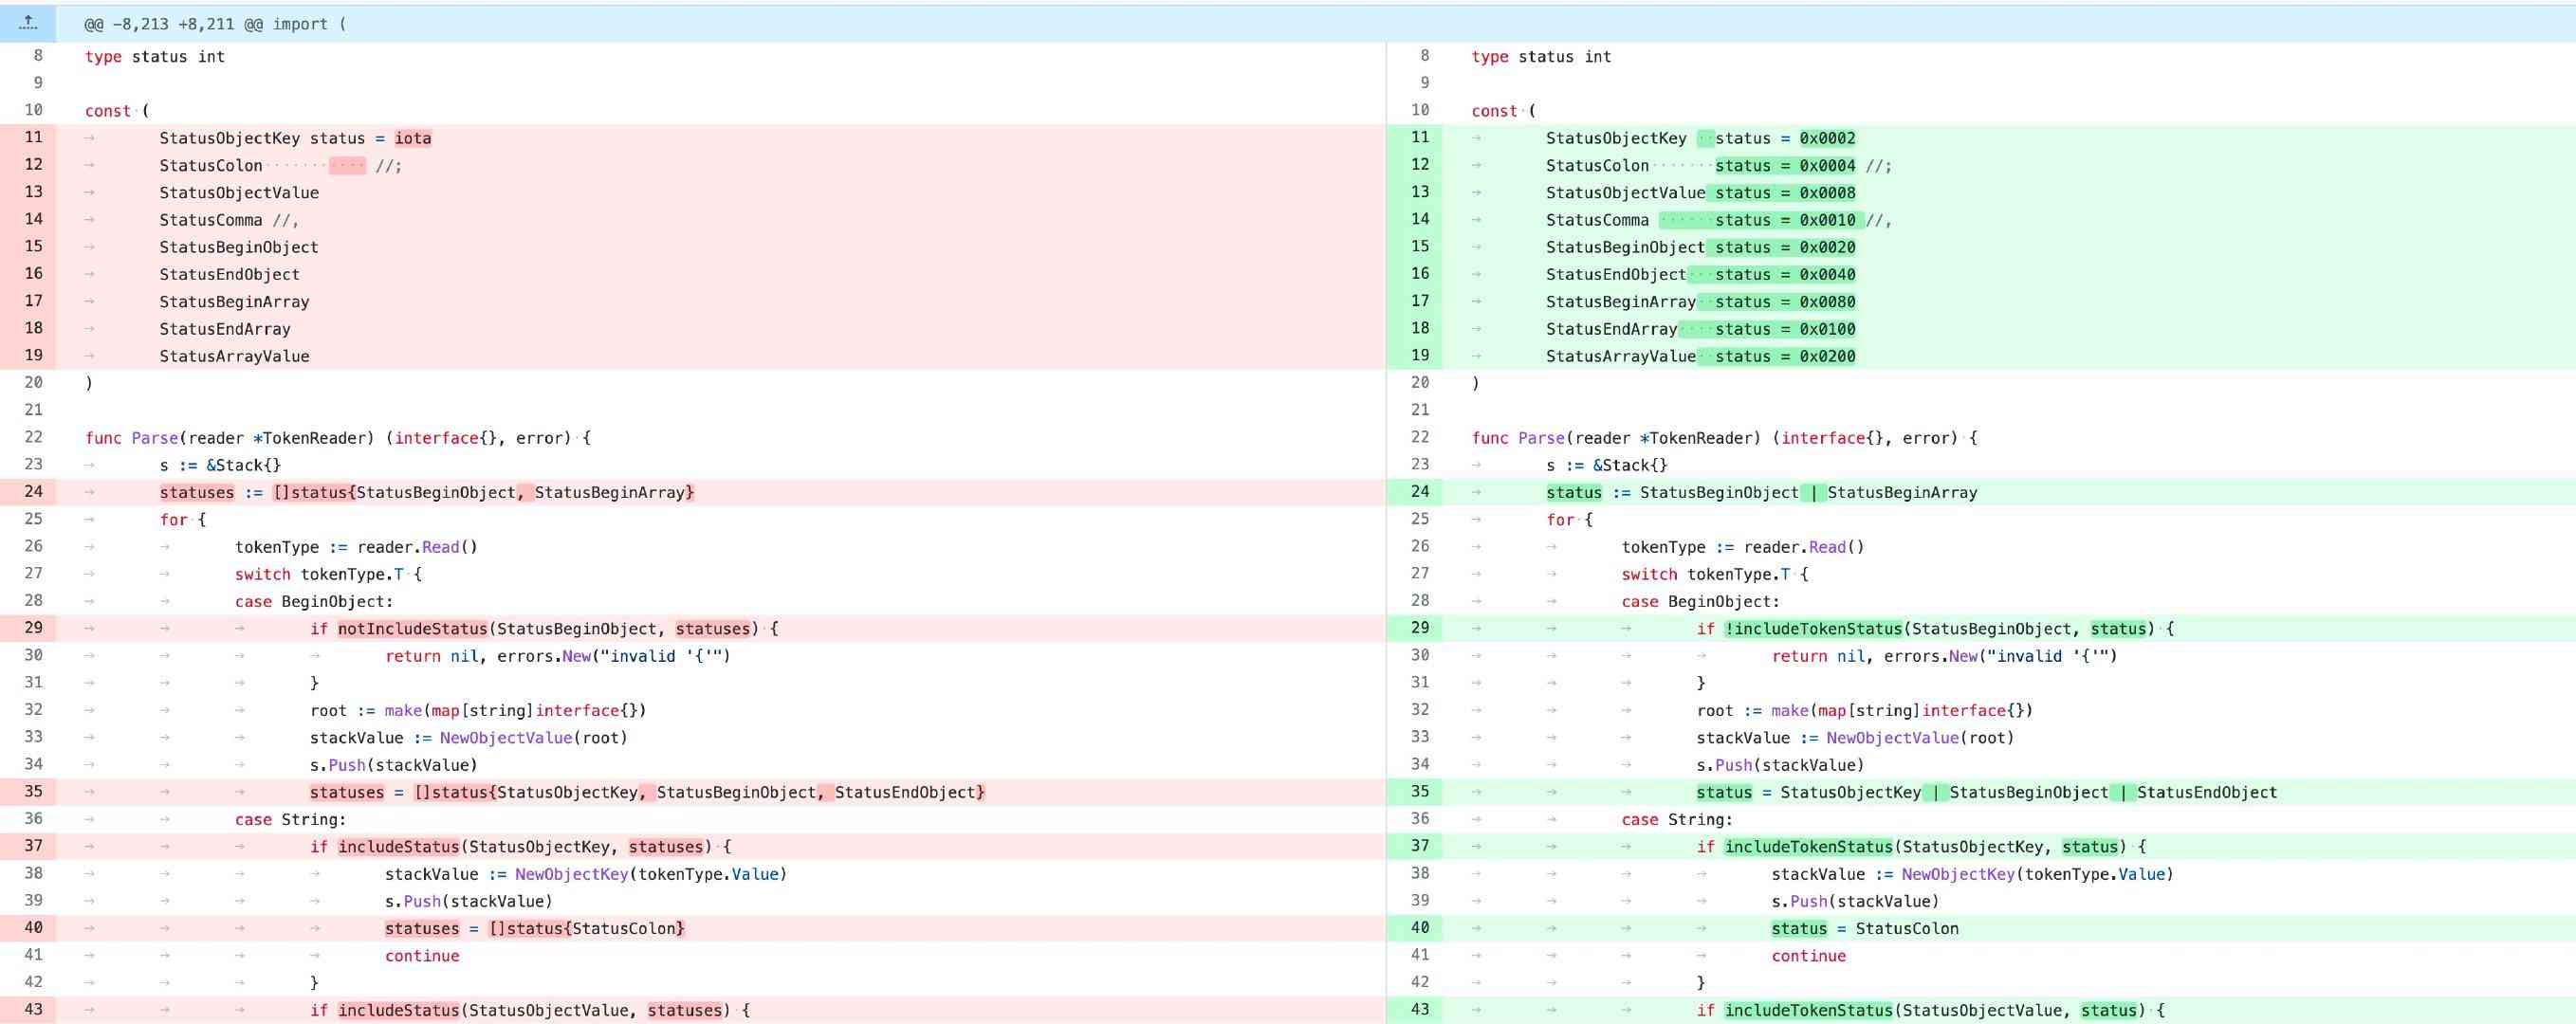Click the '0x0002' value for StatusObjectKey
This screenshot has width=2576, height=1024.
[1827, 139]
